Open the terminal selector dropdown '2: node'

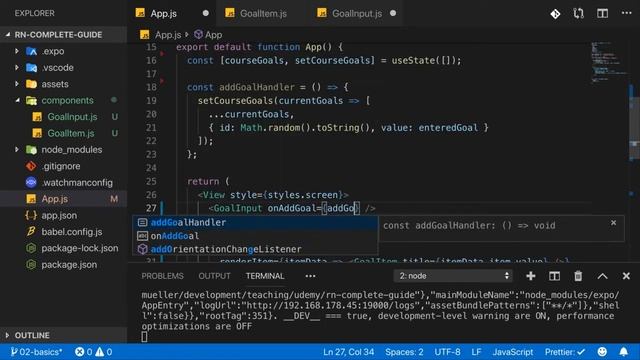[453, 276]
